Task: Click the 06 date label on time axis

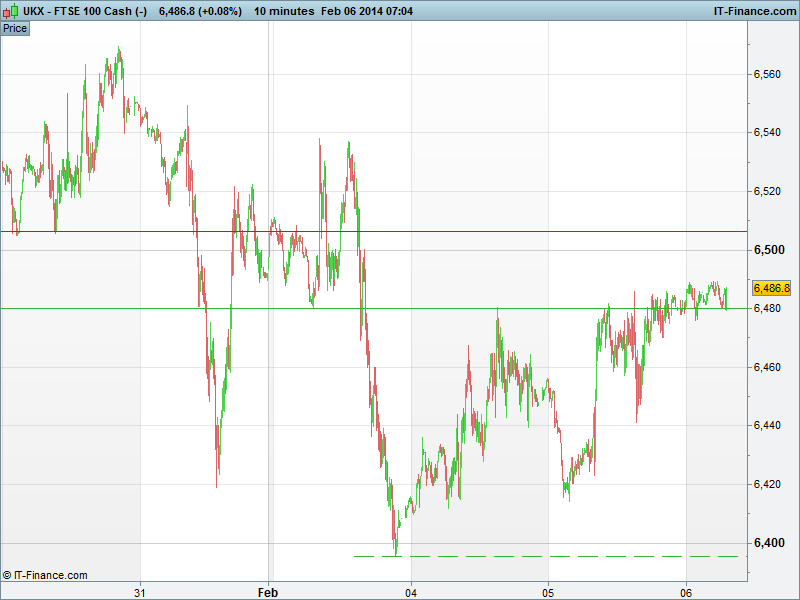Action: pyautogui.click(x=686, y=592)
